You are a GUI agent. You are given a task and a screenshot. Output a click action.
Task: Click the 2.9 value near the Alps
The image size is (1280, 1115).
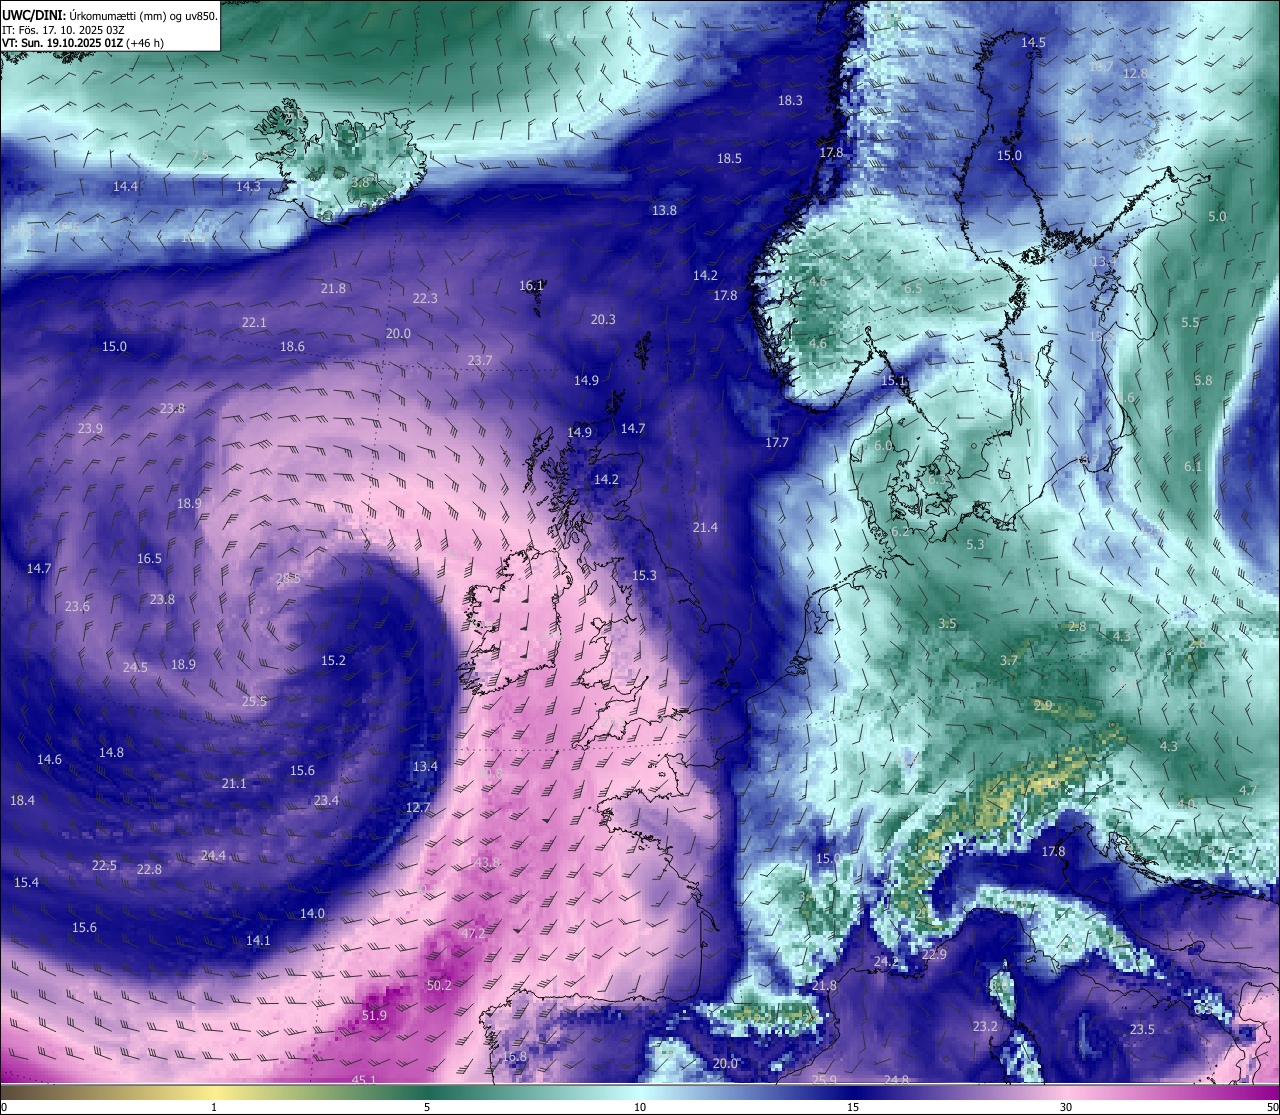coord(1043,705)
